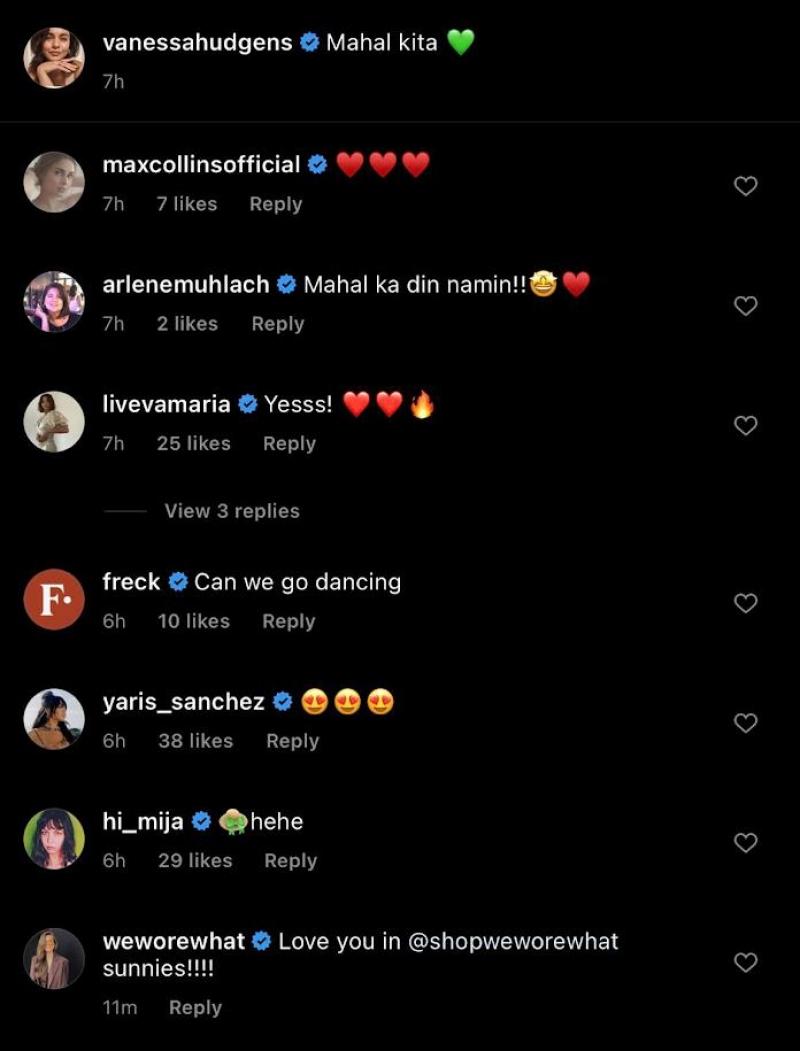Like yaris_sanchez's heart-eyes comment
800x1051 pixels.
click(x=744, y=722)
